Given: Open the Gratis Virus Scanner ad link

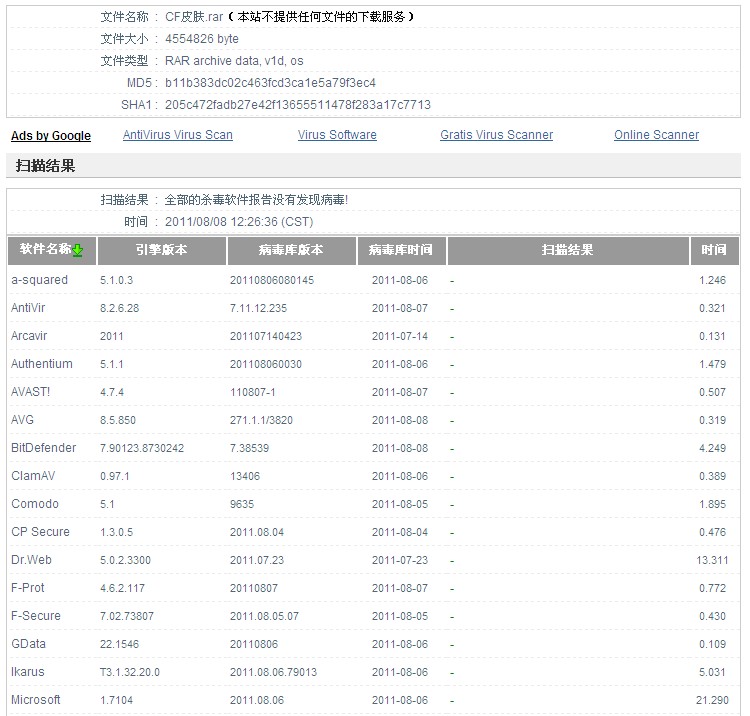Looking at the screenshot, I should (x=496, y=135).
